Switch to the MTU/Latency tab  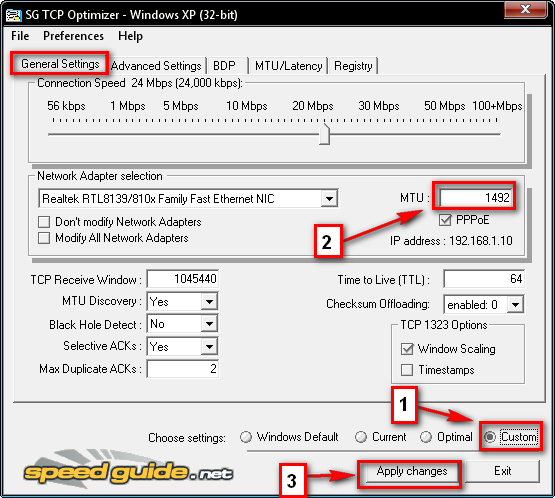click(x=288, y=66)
